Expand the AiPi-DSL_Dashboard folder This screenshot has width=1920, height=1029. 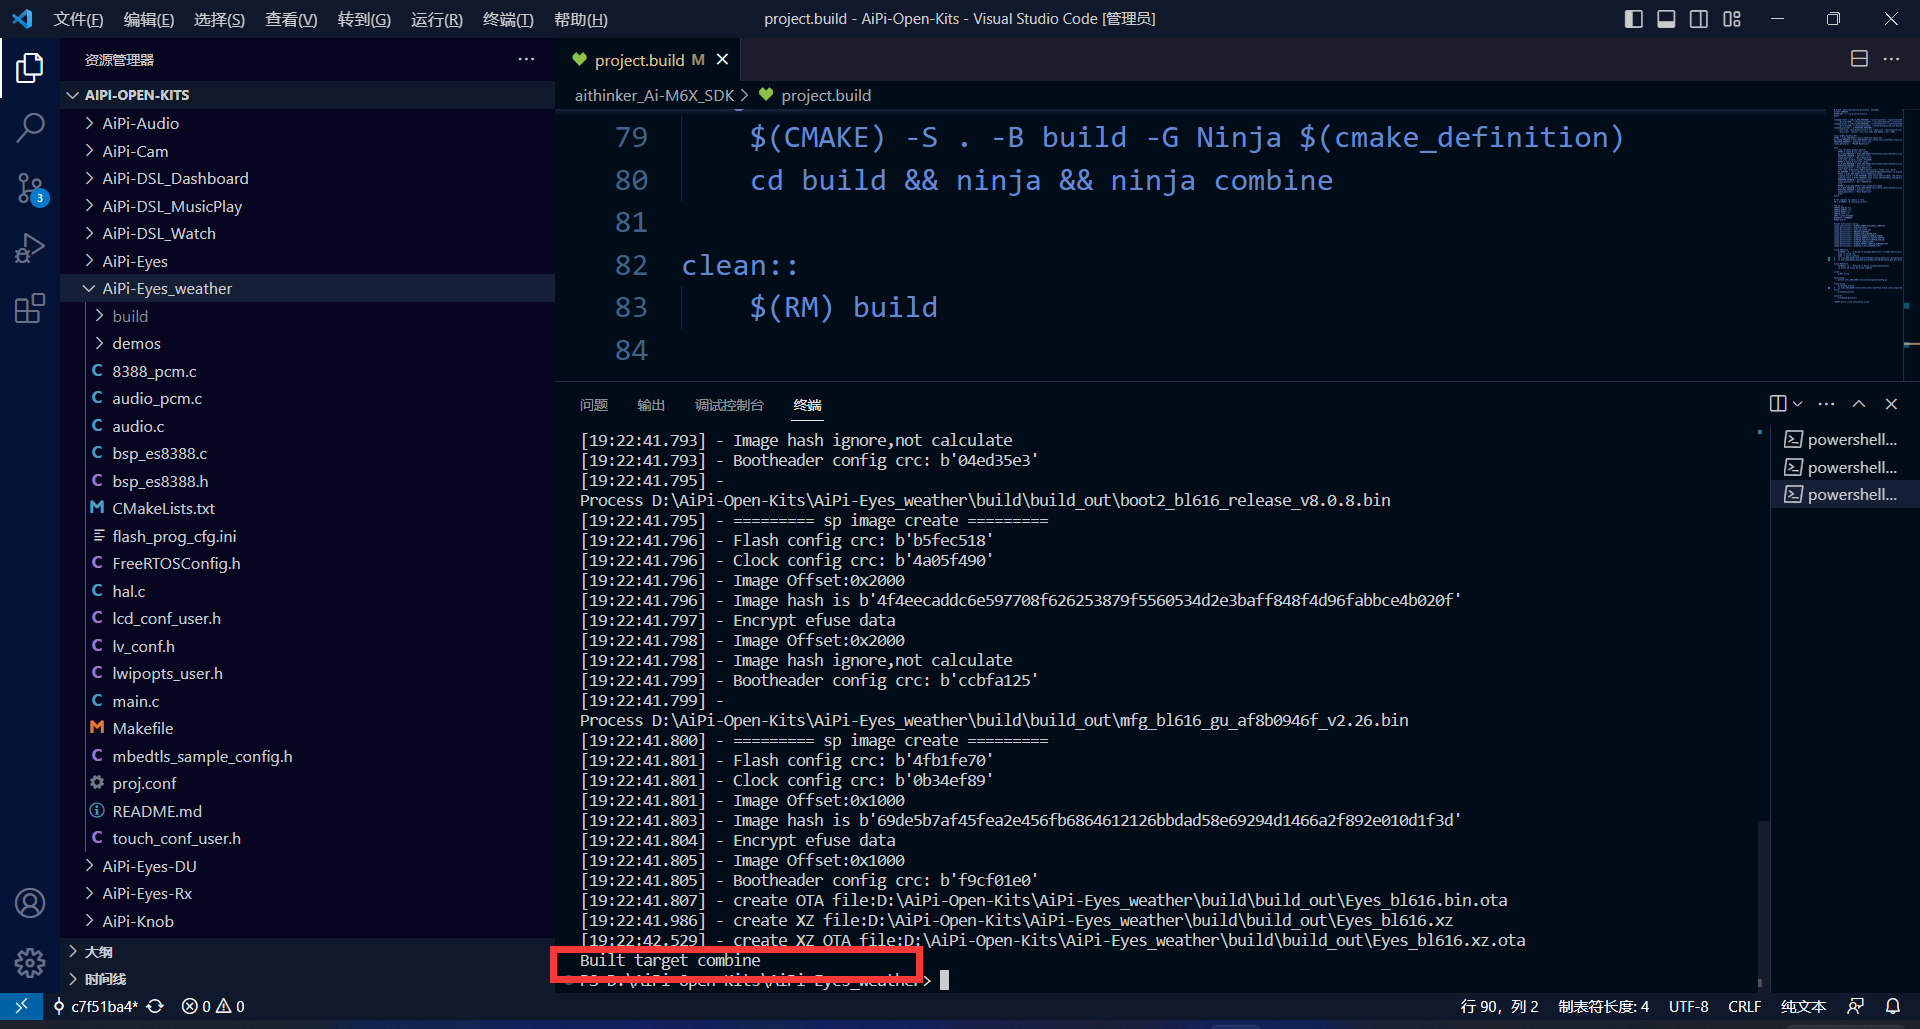click(307, 178)
